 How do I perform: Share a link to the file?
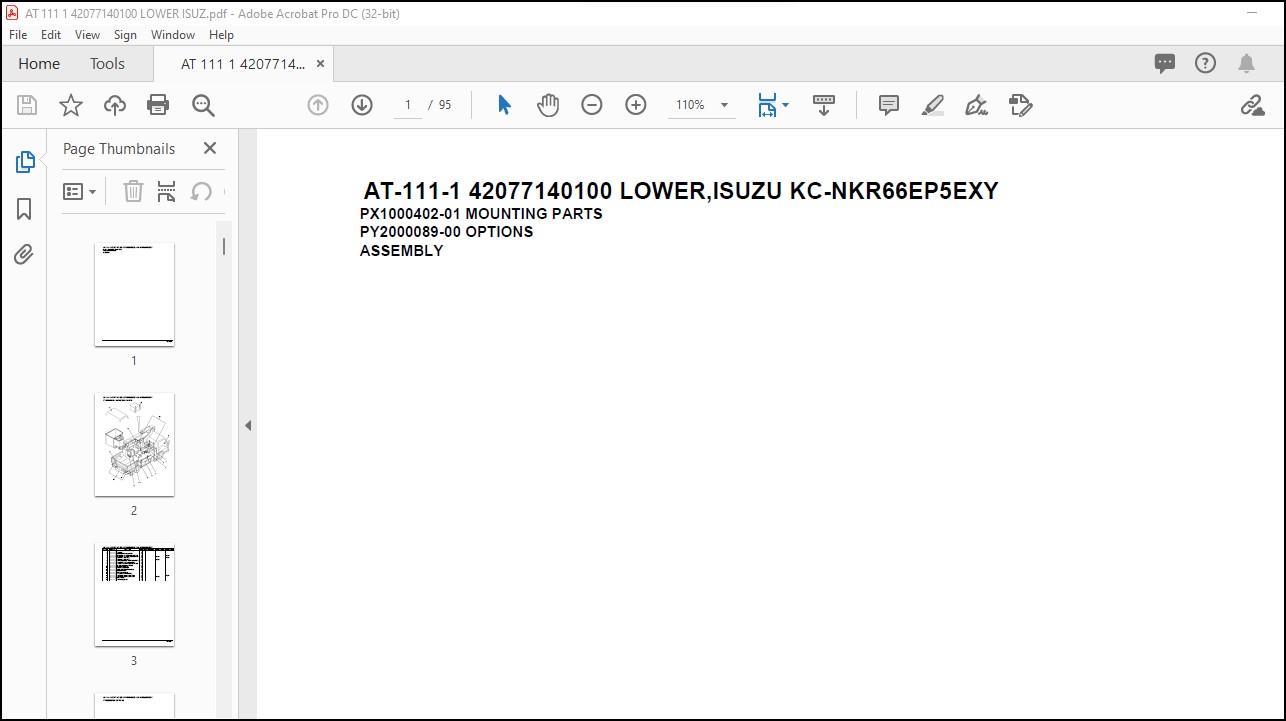pyautogui.click(x=1252, y=105)
